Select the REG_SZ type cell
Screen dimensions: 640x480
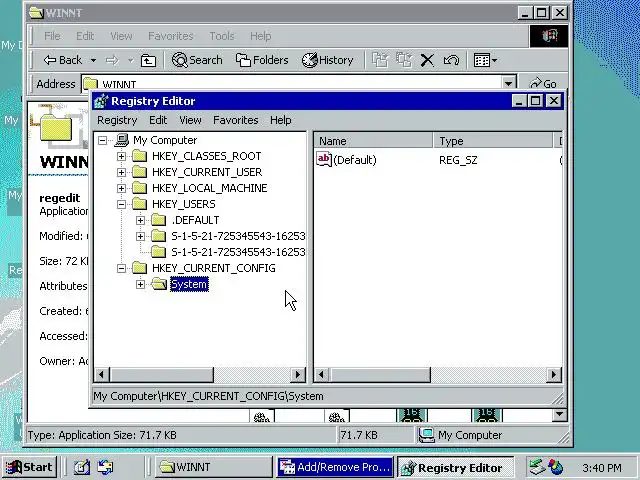pyautogui.click(x=458, y=160)
